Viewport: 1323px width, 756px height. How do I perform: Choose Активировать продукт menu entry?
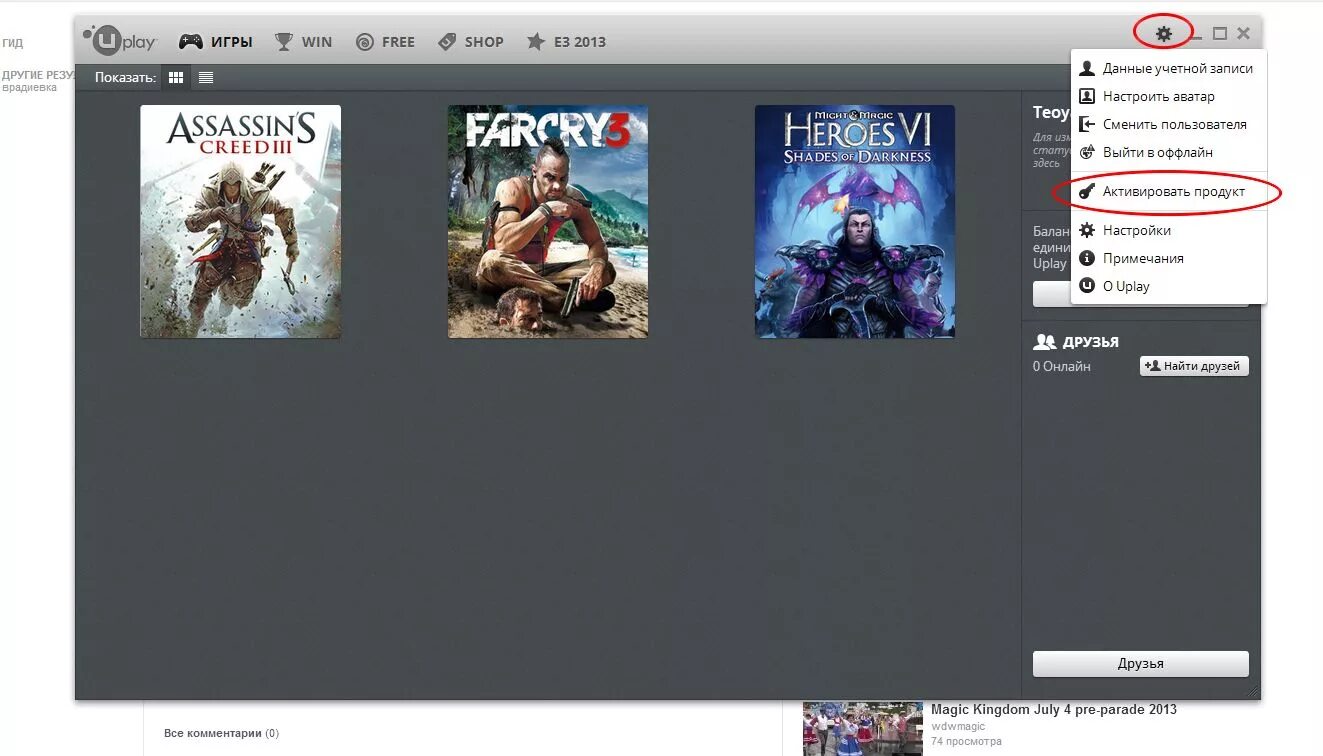coord(1168,191)
